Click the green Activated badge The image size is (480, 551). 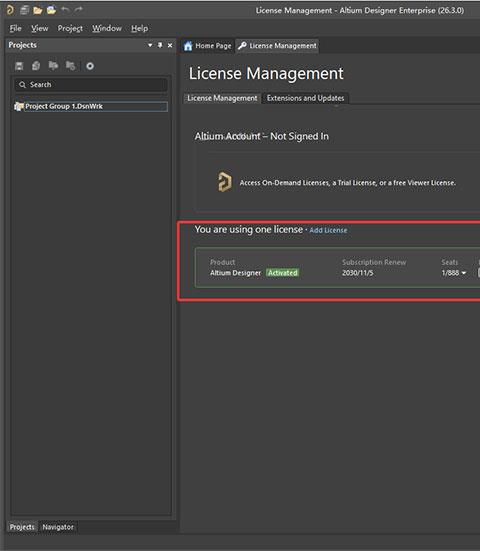[283, 273]
